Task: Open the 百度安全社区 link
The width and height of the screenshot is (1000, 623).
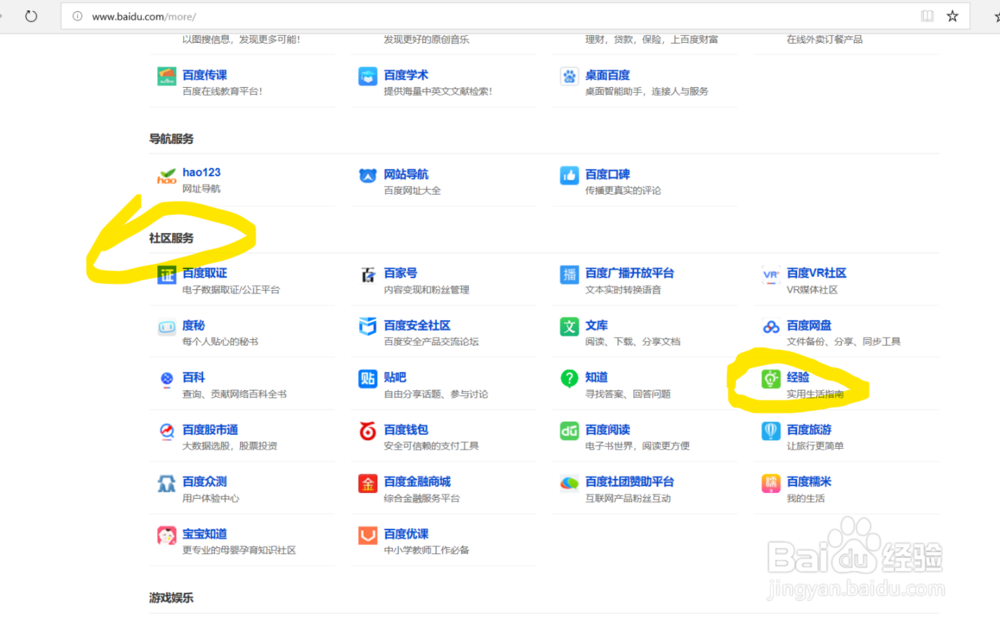Action: [417, 325]
